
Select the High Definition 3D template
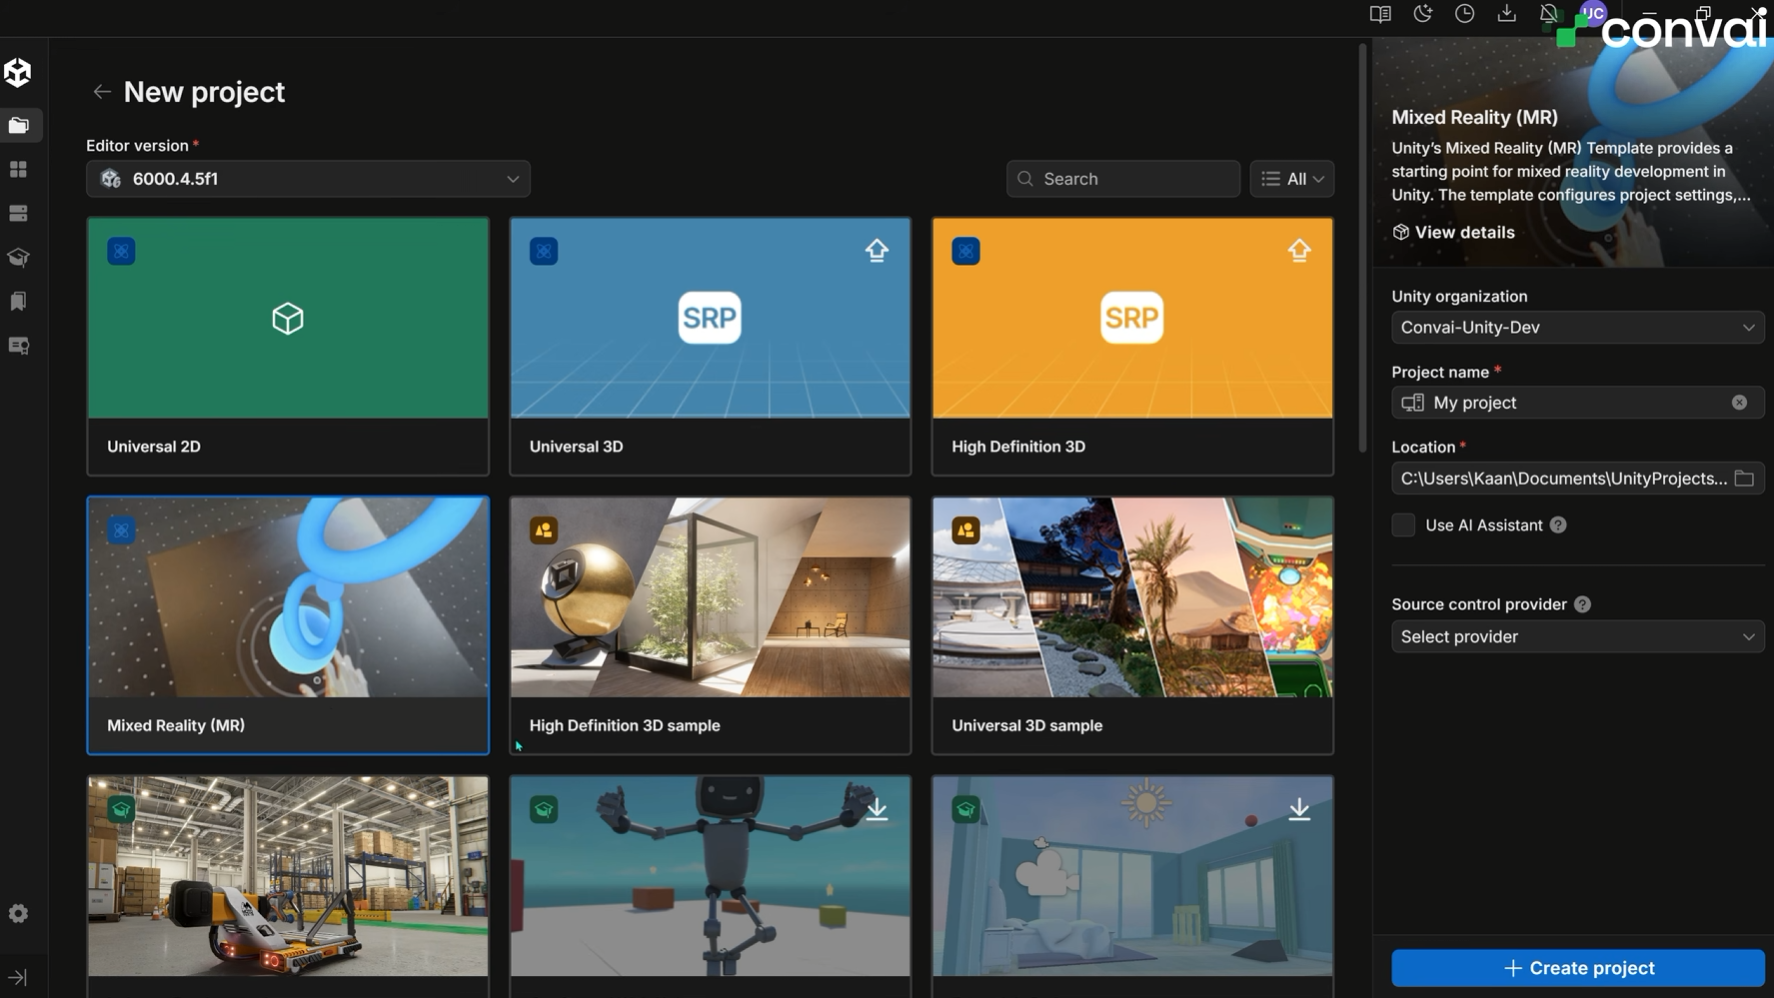(1133, 346)
